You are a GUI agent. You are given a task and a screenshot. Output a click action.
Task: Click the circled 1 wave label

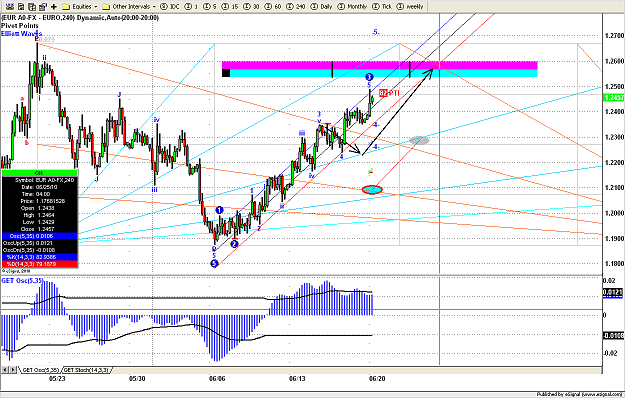tap(219, 210)
